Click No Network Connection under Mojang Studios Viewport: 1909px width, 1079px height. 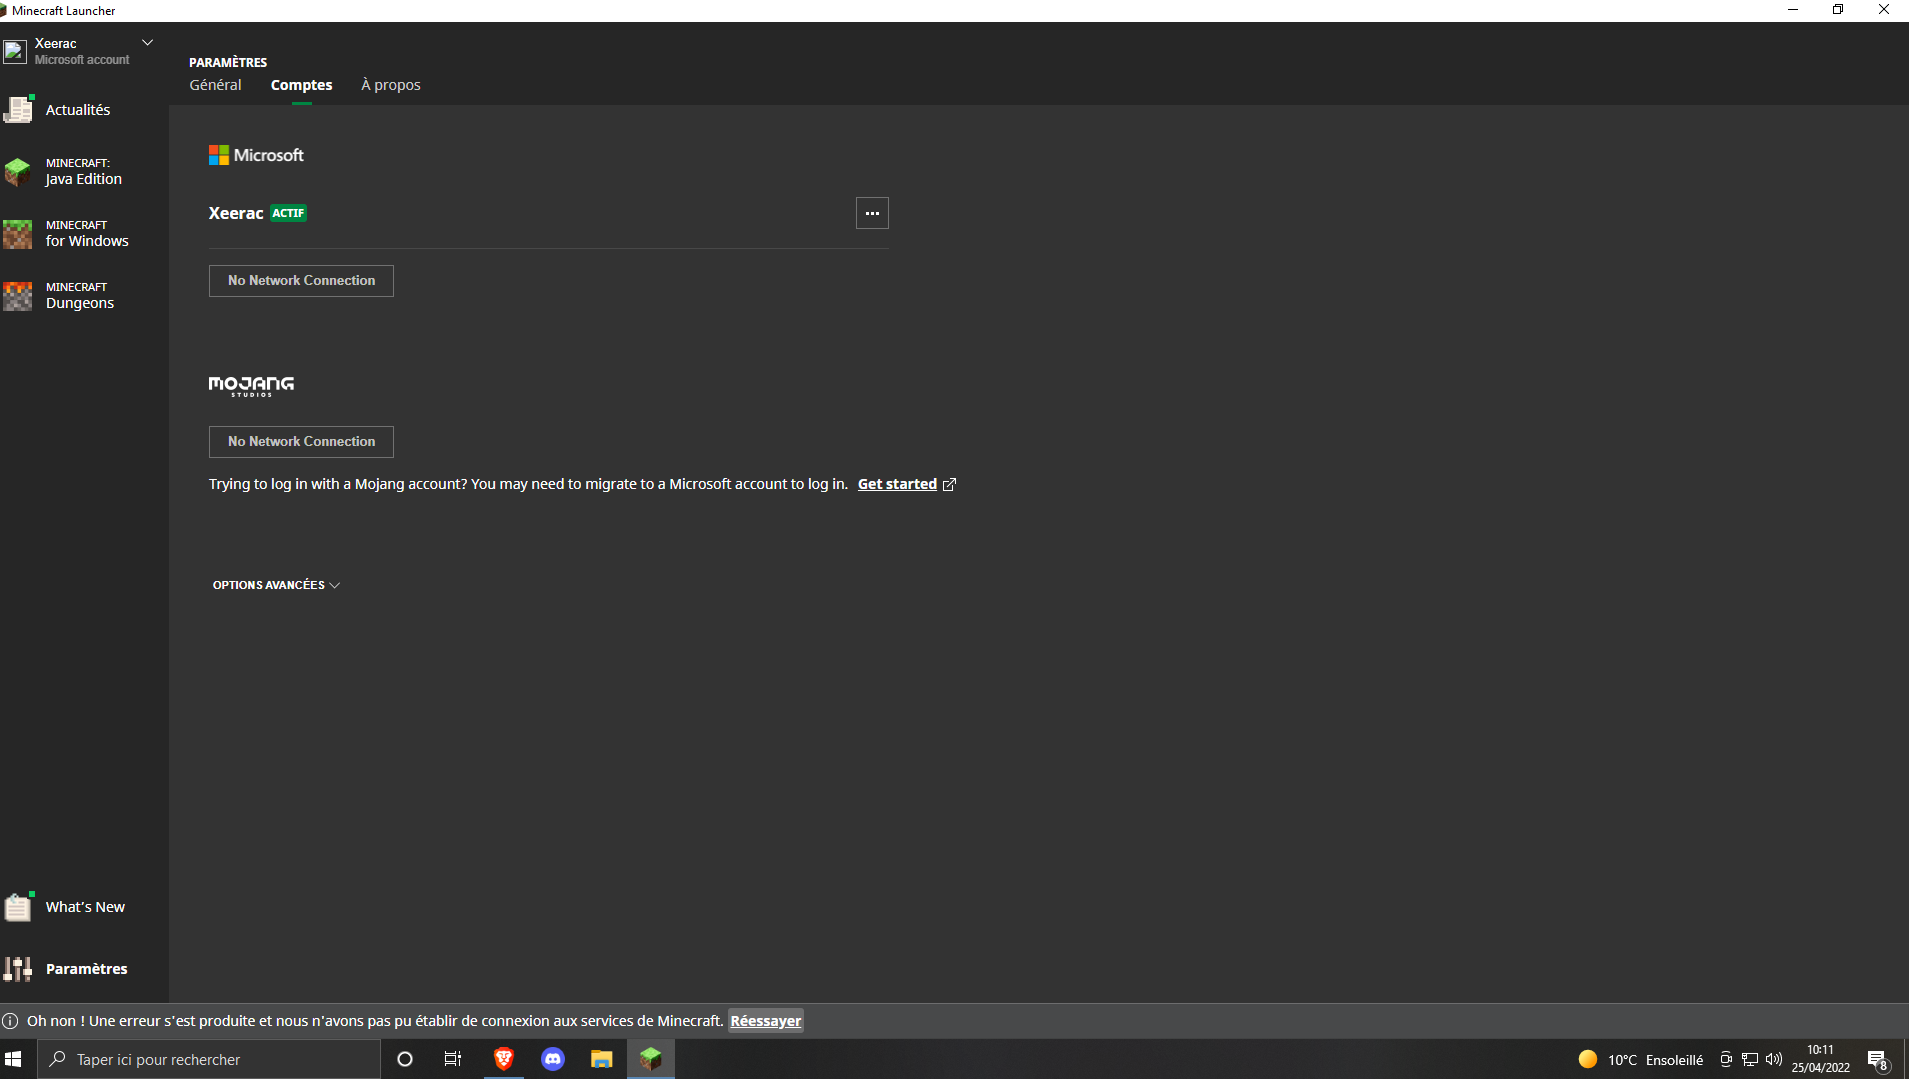301,442
